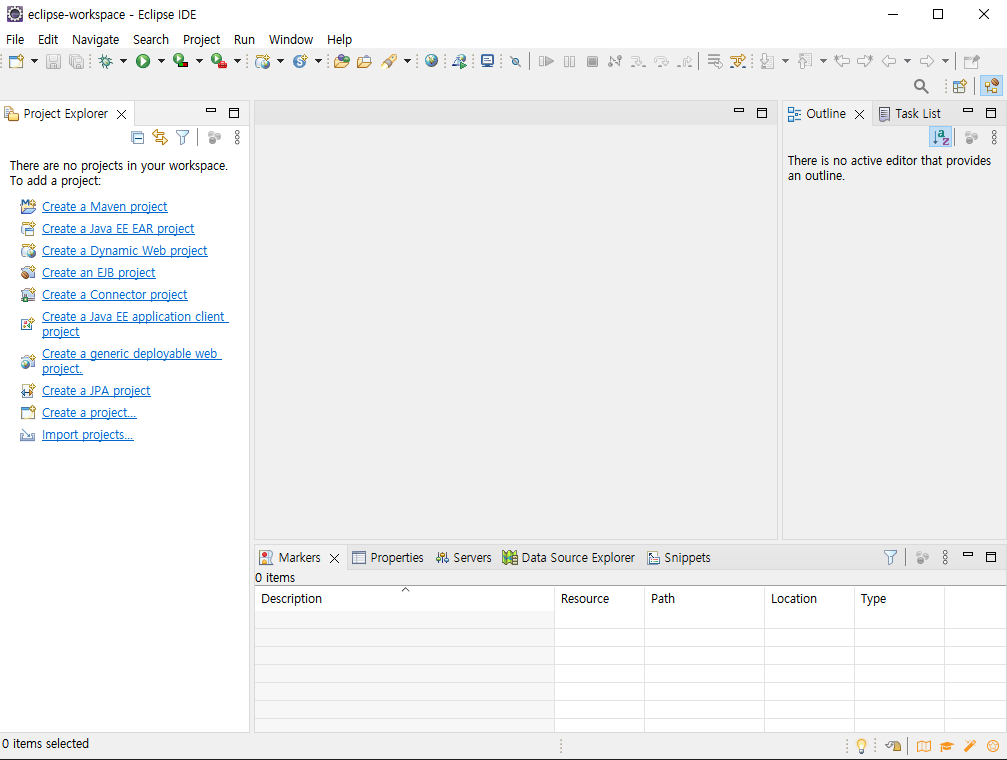This screenshot has height=760, width=1007.
Task: Switch to the Snippets tab
Action: (x=679, y=558)
